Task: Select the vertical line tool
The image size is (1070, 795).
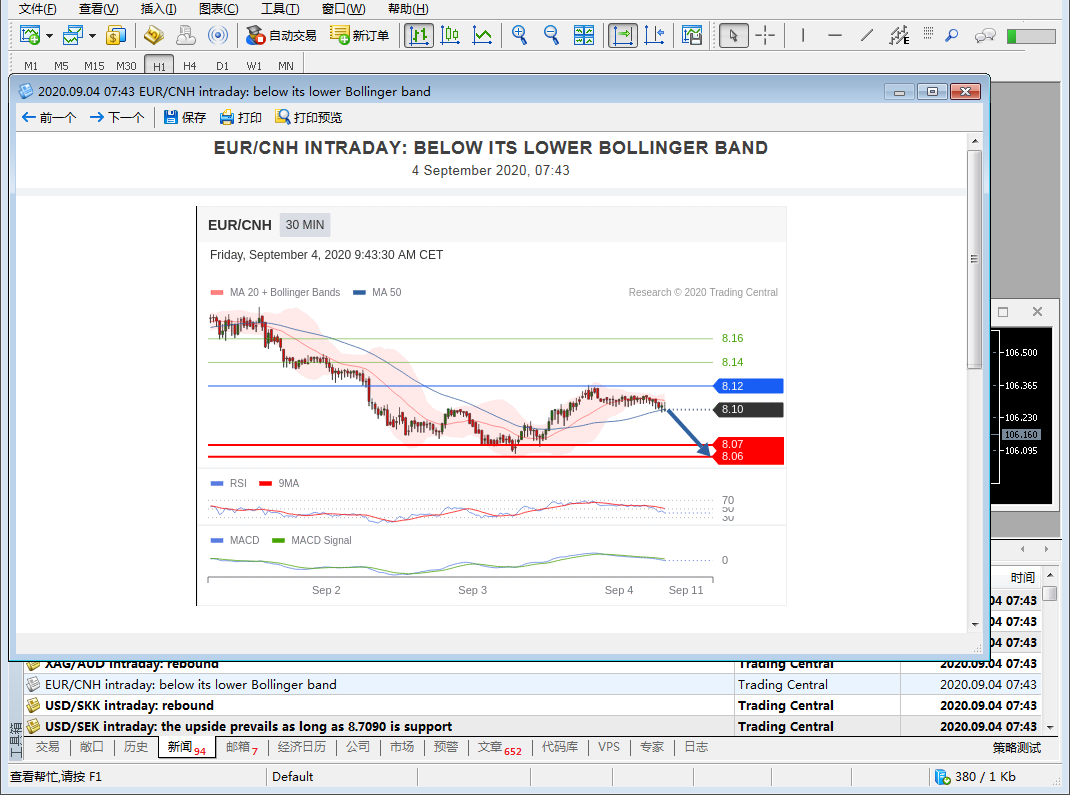Action: coord(802,35)
